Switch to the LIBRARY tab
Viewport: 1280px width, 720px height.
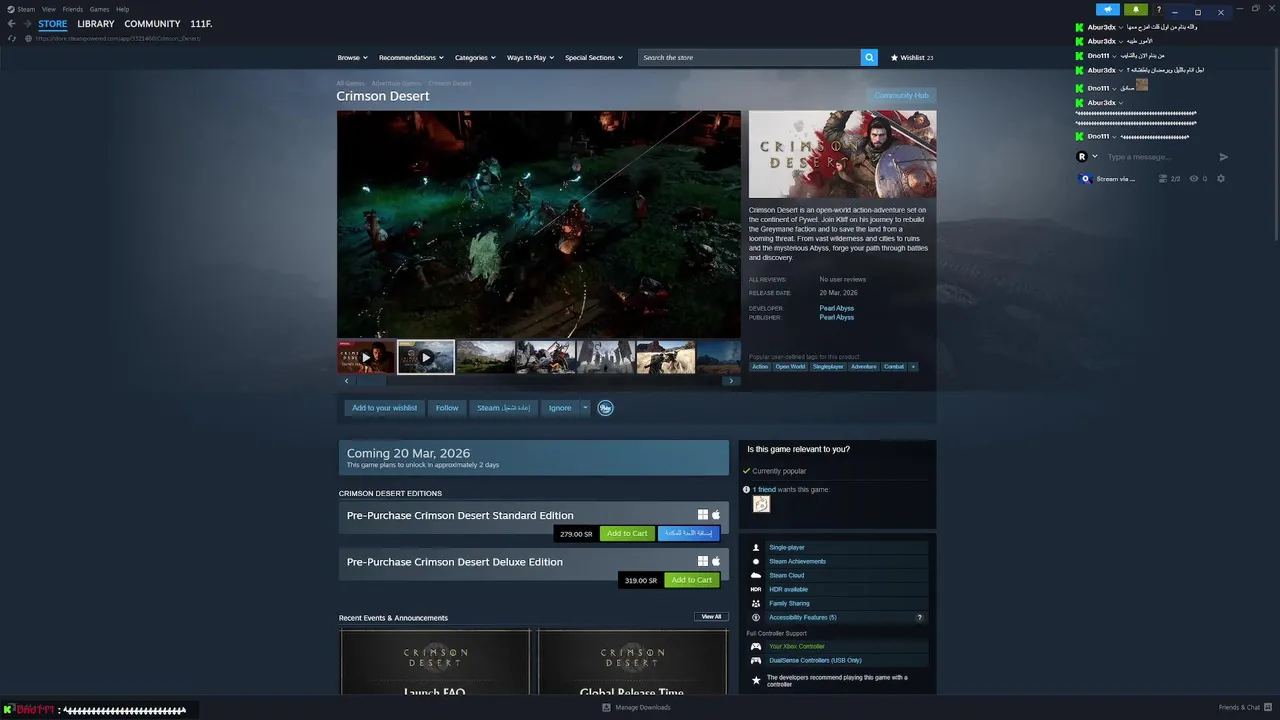pos(96,23)
